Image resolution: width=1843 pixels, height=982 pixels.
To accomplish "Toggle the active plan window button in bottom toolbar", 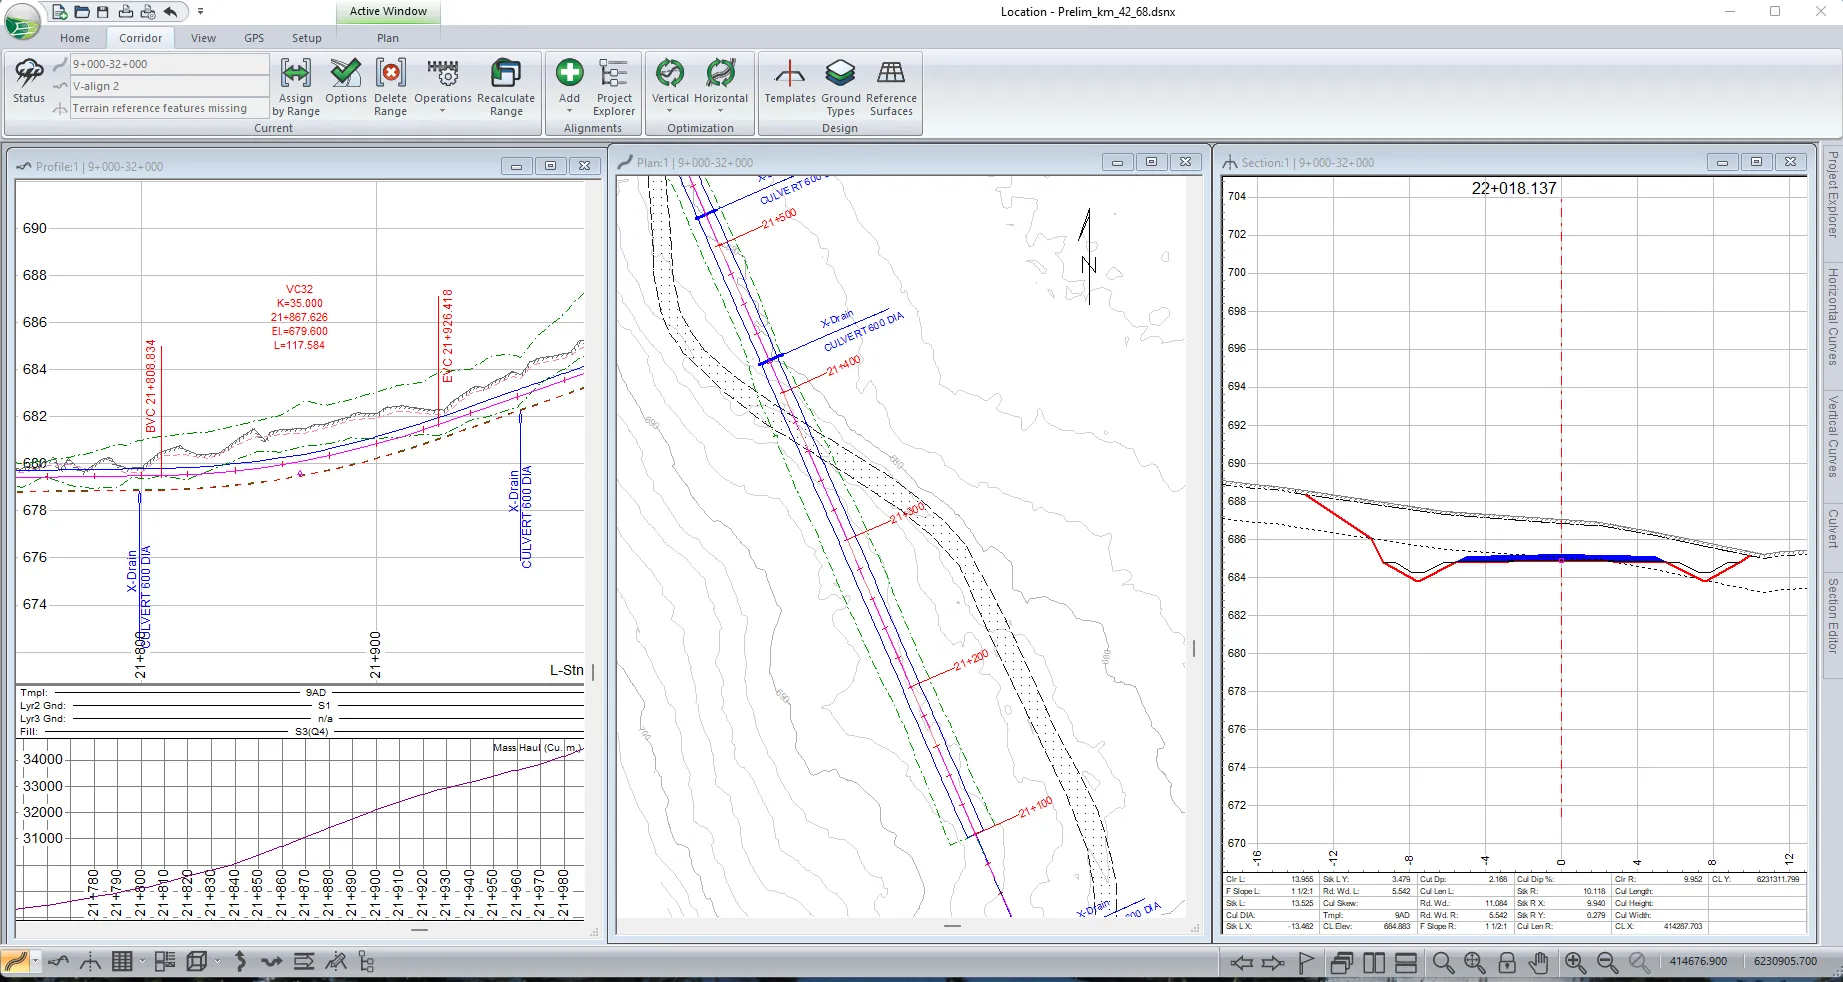I will point(16,962).
